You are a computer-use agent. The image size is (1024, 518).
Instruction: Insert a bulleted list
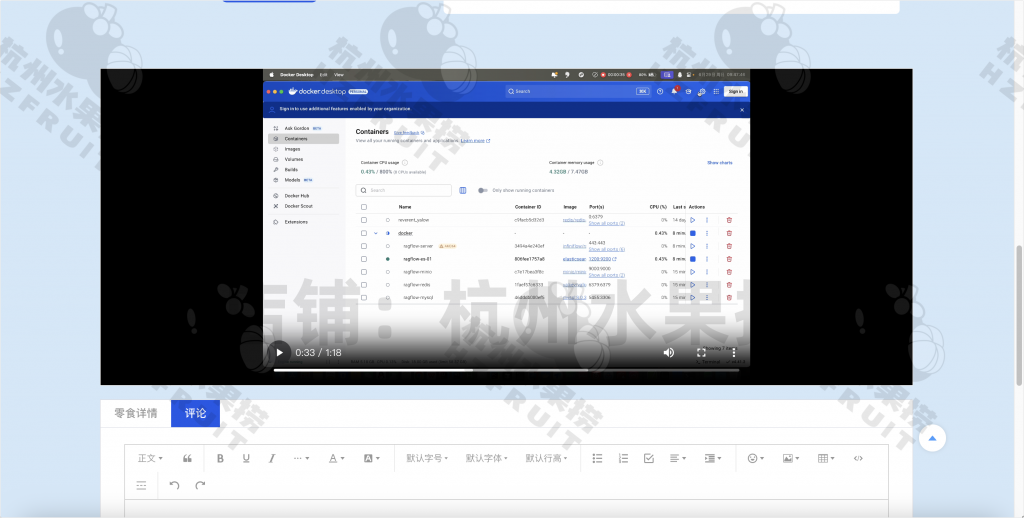pyautogui.click(x=598, y=458)
